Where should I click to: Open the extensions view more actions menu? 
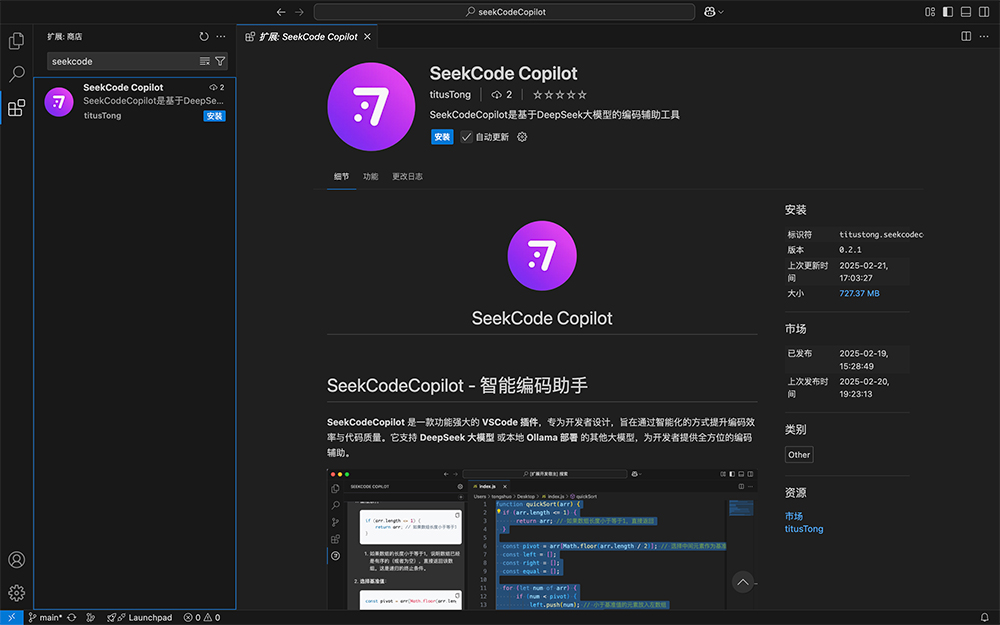221,36
